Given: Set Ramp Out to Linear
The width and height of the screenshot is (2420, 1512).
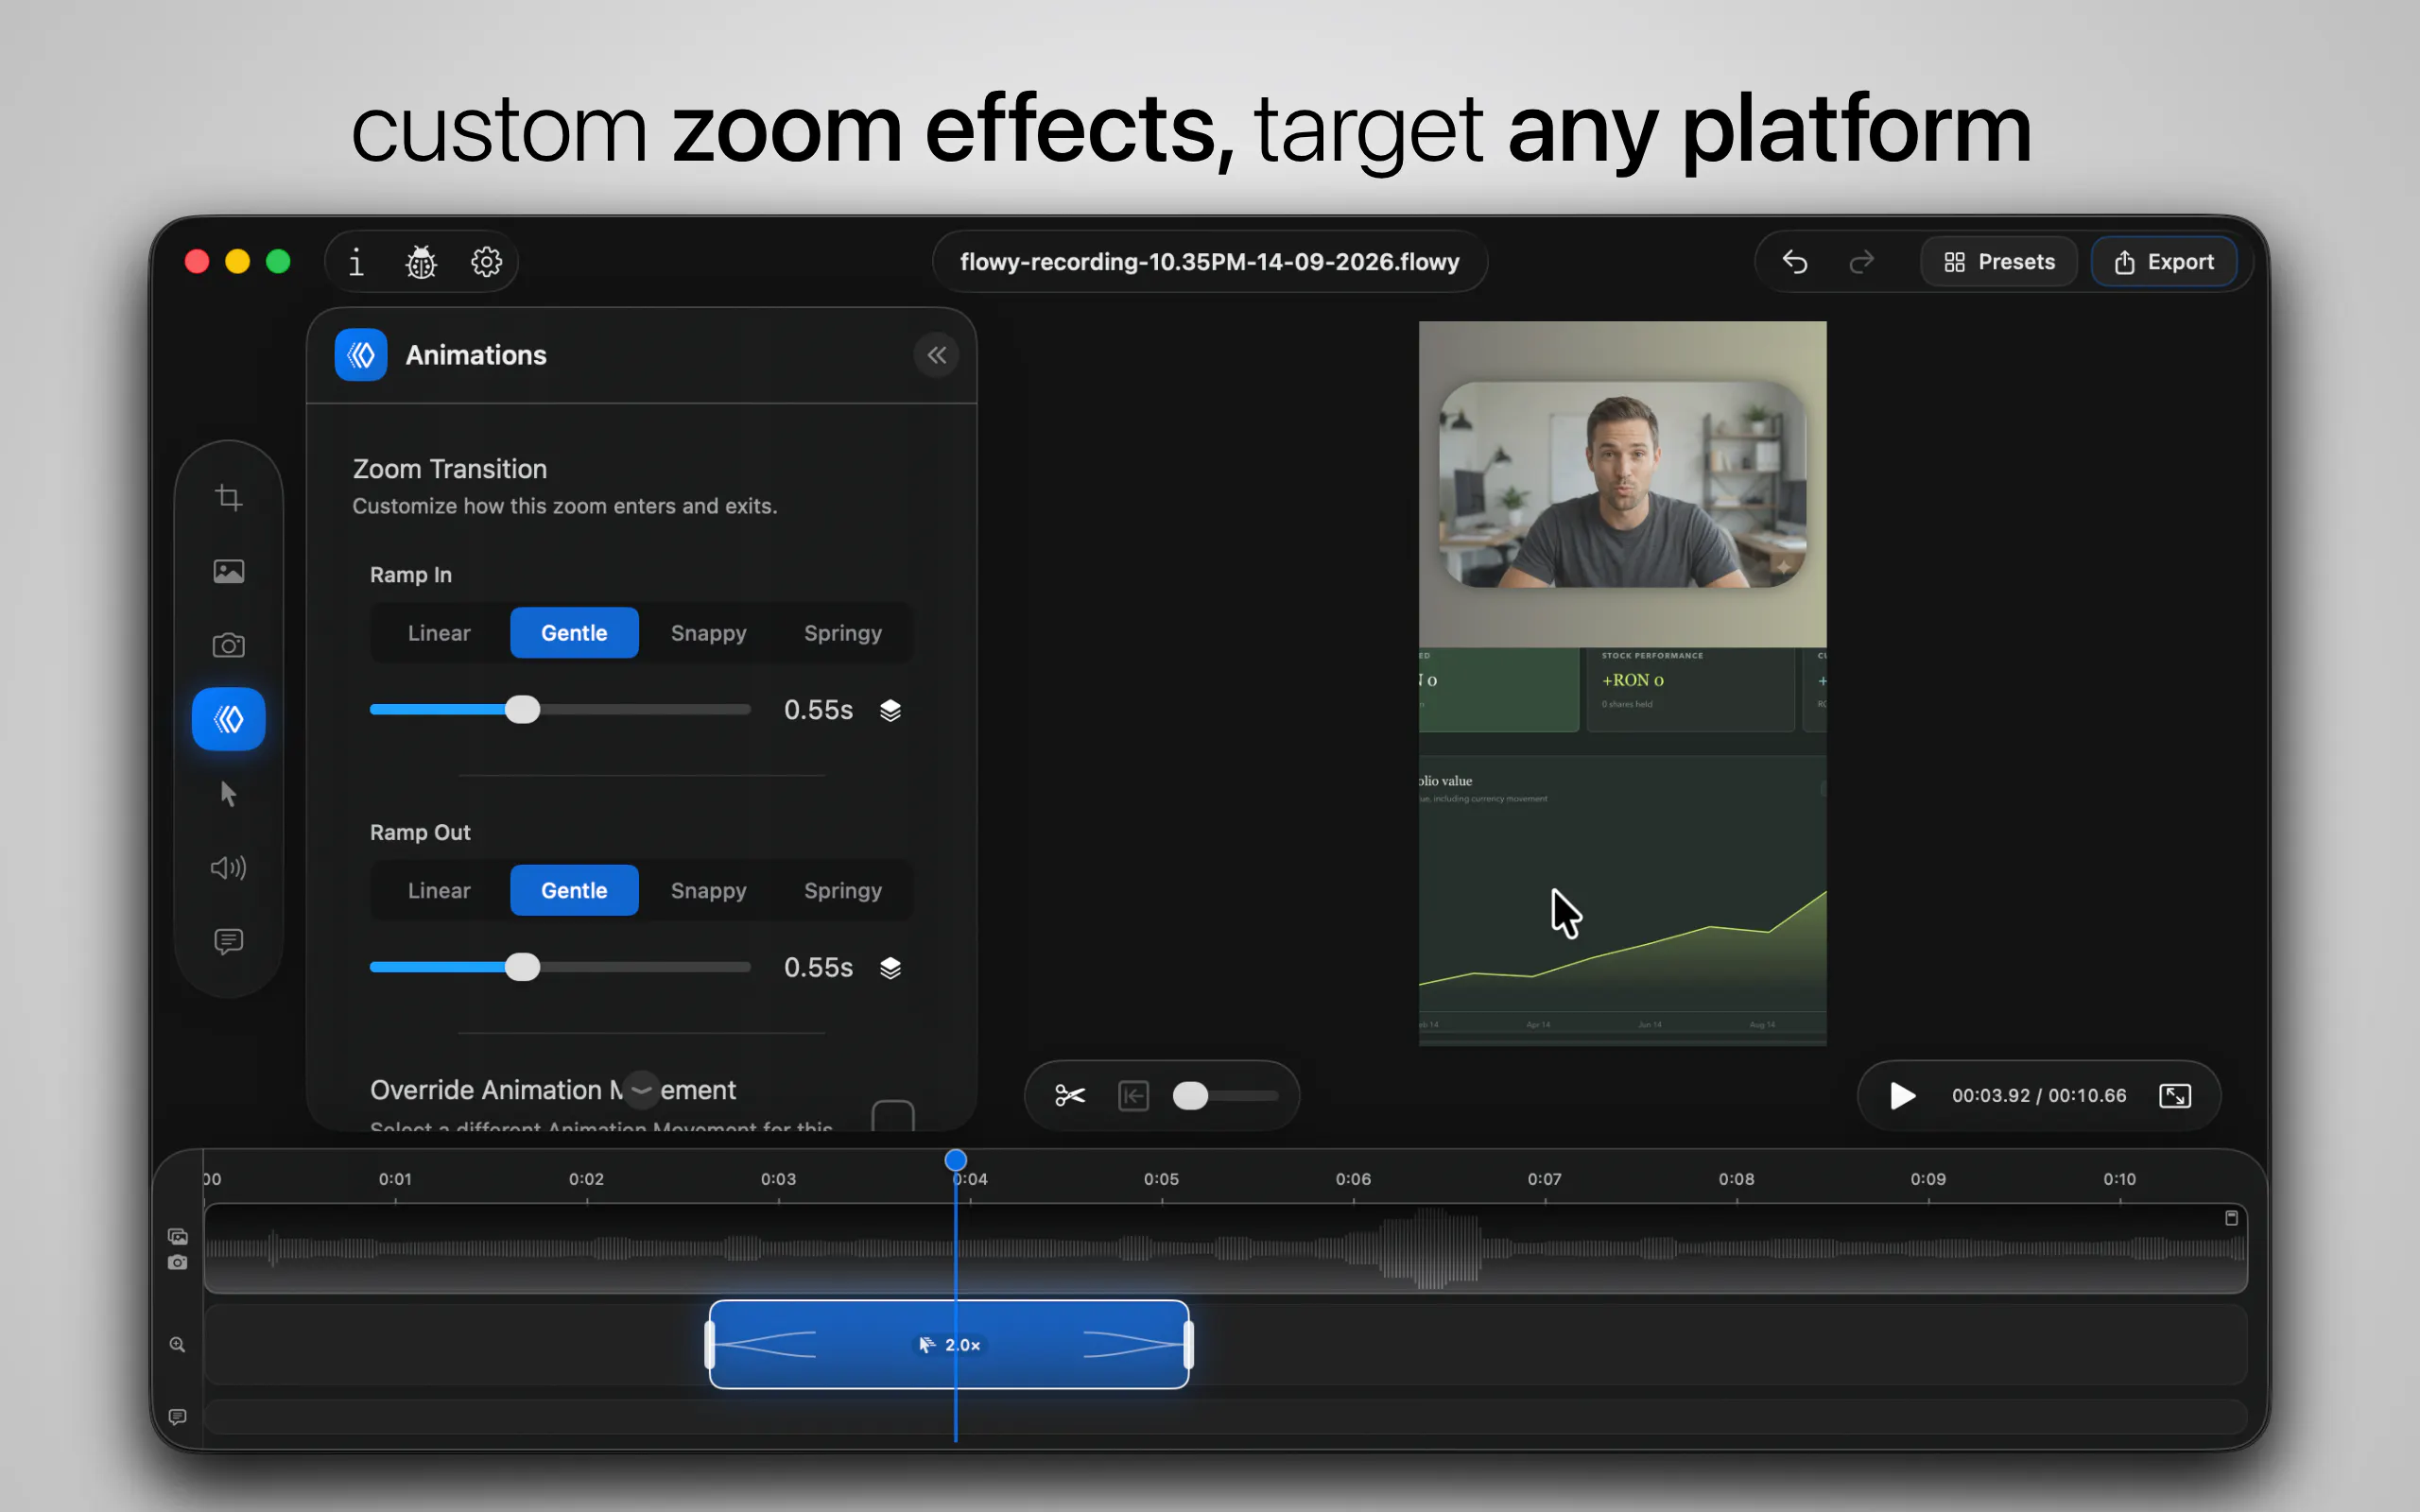Looking at the screenshot, I should (439, 890).
